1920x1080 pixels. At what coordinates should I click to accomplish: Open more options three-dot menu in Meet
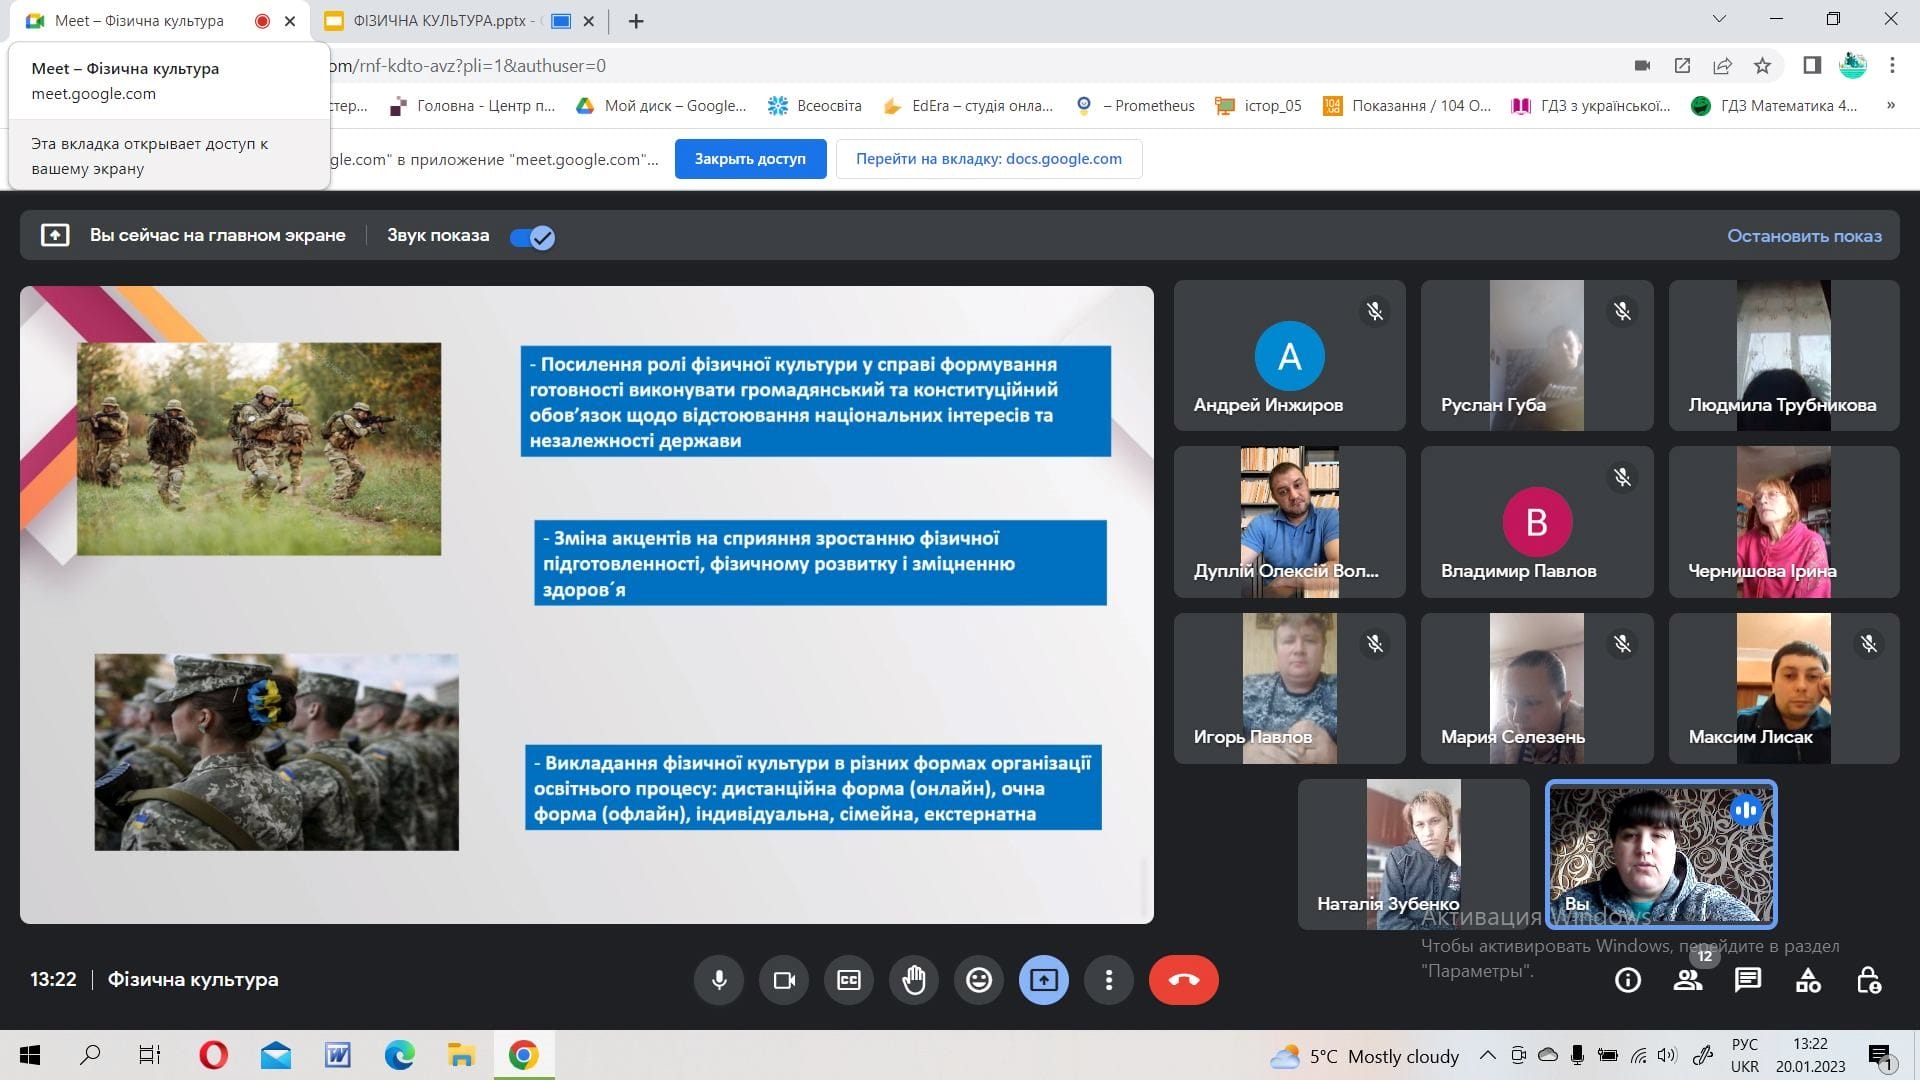[1109, 980]
